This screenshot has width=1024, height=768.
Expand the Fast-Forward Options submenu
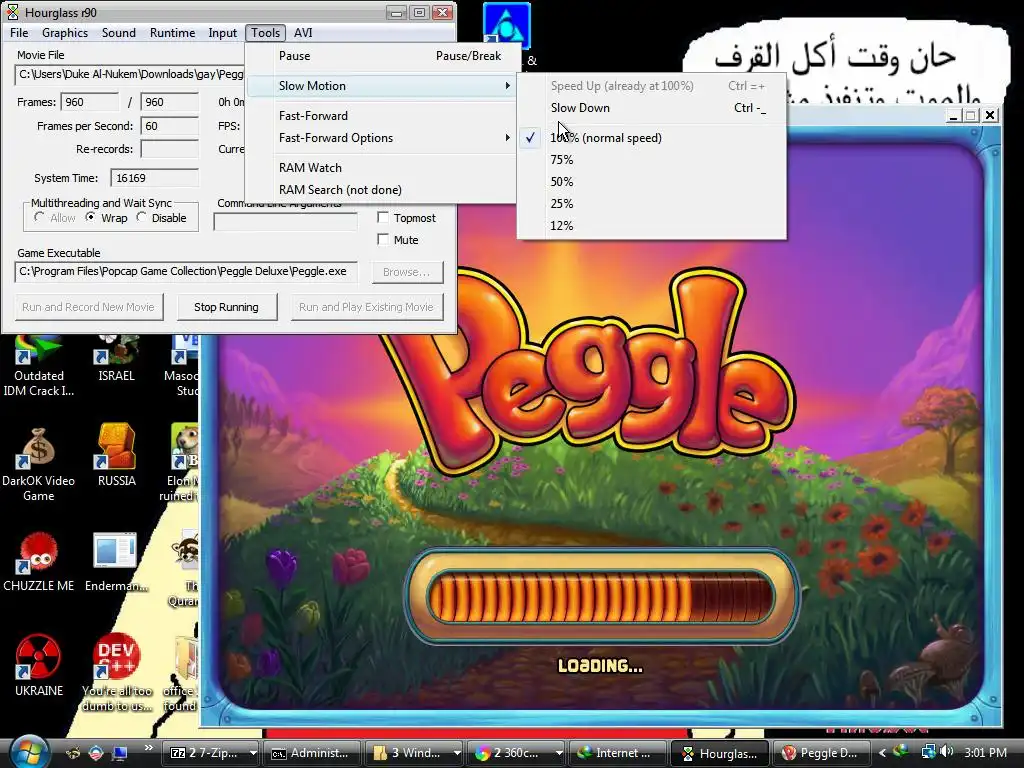click(383, 138)
